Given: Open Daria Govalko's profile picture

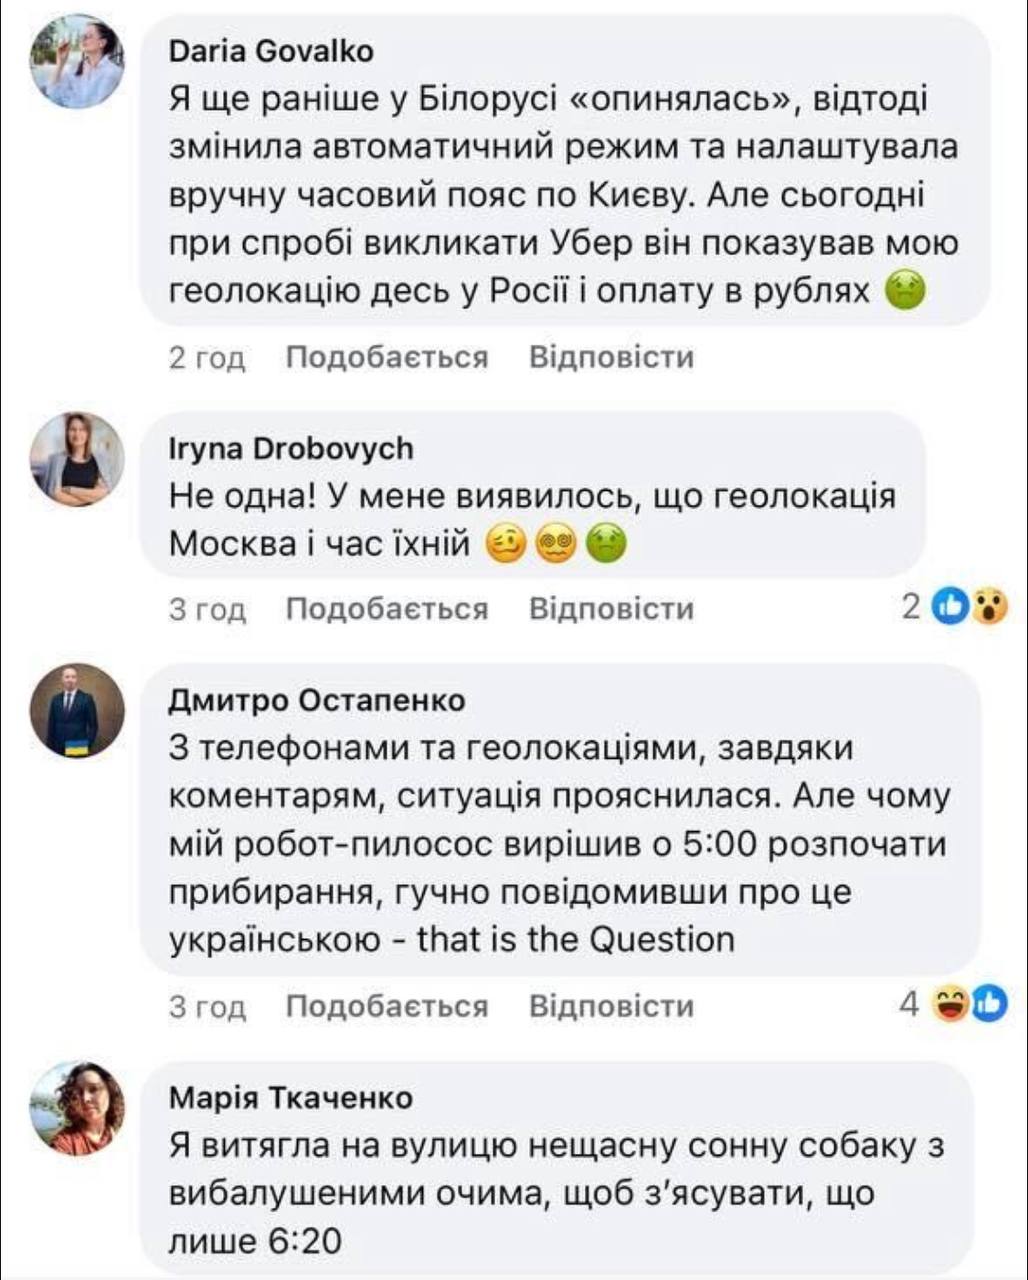Looking at the screenshot, I should point(77,62).
